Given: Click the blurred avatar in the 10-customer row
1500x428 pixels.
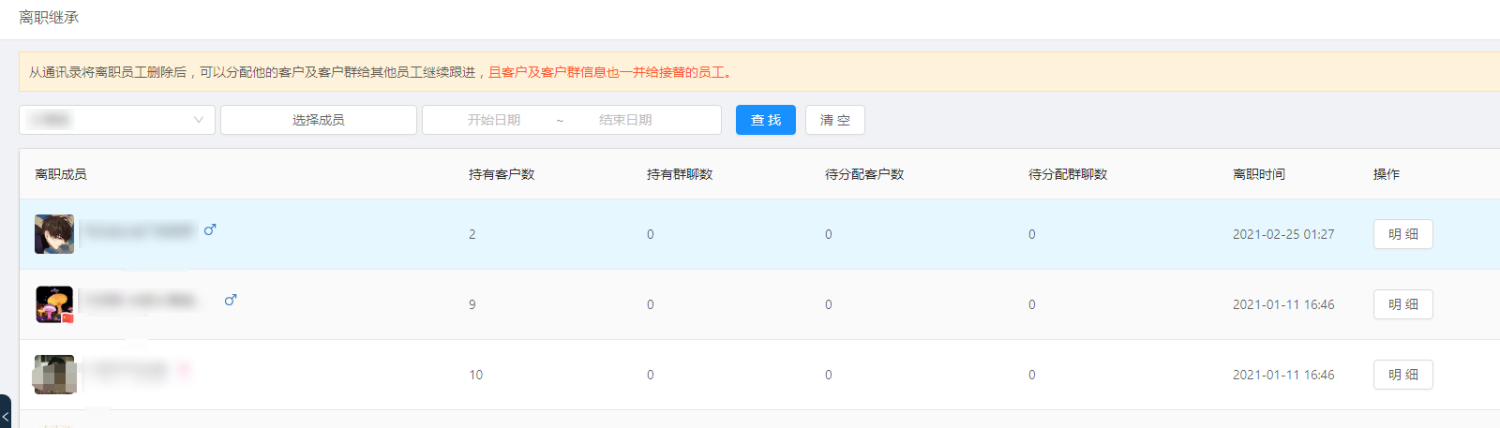Looking at the screenshot, I should [x=54, y=374].
